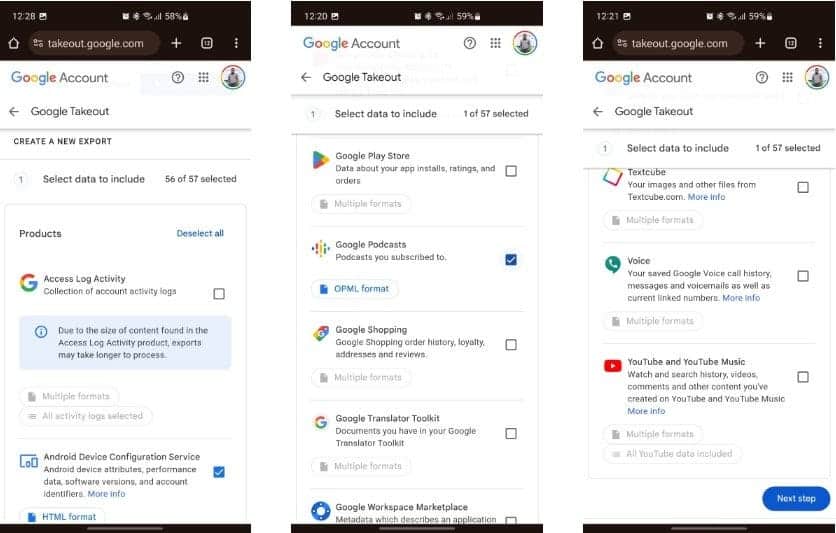Click the address bar in the left phone
Image resolution: width=836 pixels, height=533 pixels.
[94, 43]
